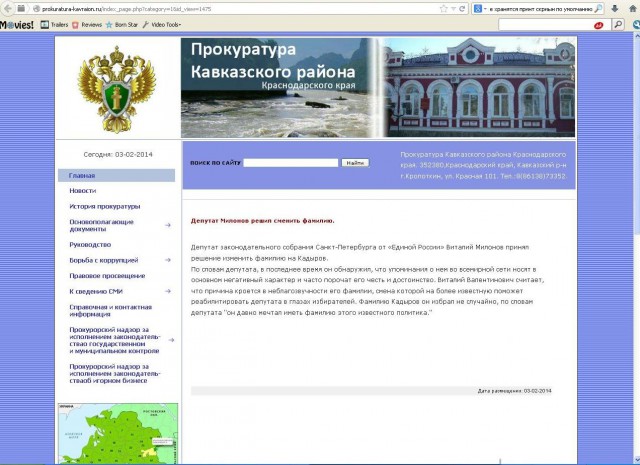Click the browser search magnifier icon

(x=598, y=9)
